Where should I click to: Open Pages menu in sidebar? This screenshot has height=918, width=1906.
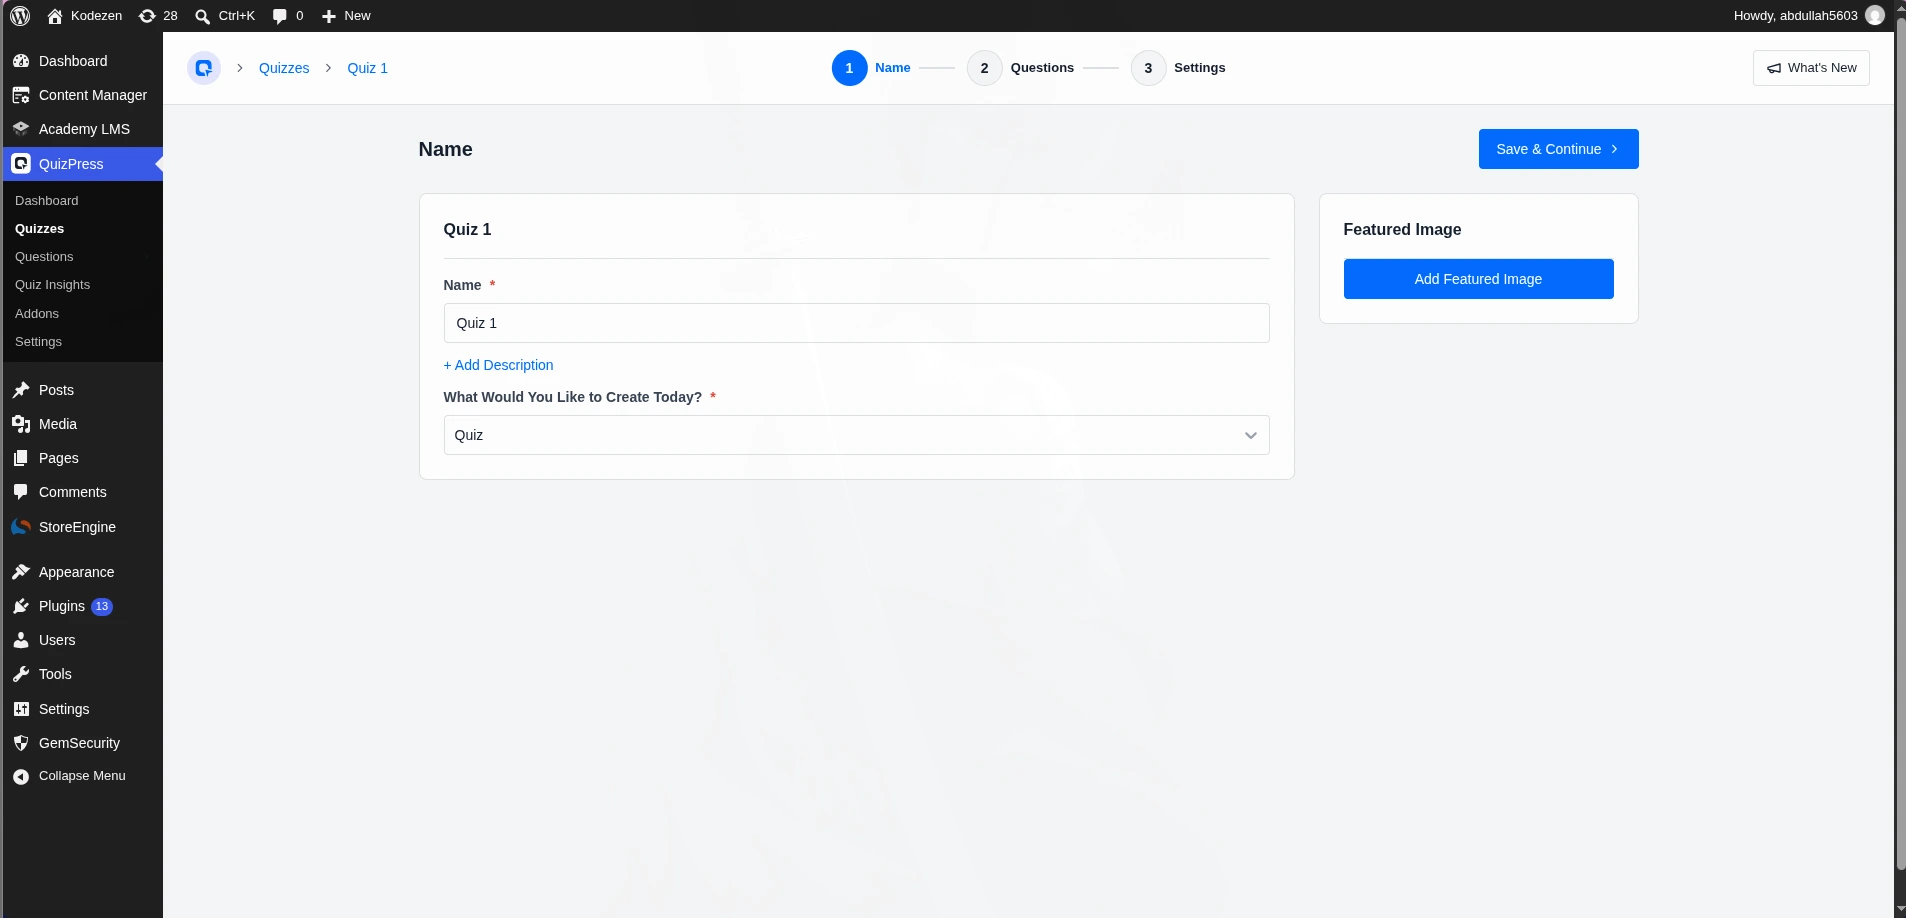click(82, 458)
